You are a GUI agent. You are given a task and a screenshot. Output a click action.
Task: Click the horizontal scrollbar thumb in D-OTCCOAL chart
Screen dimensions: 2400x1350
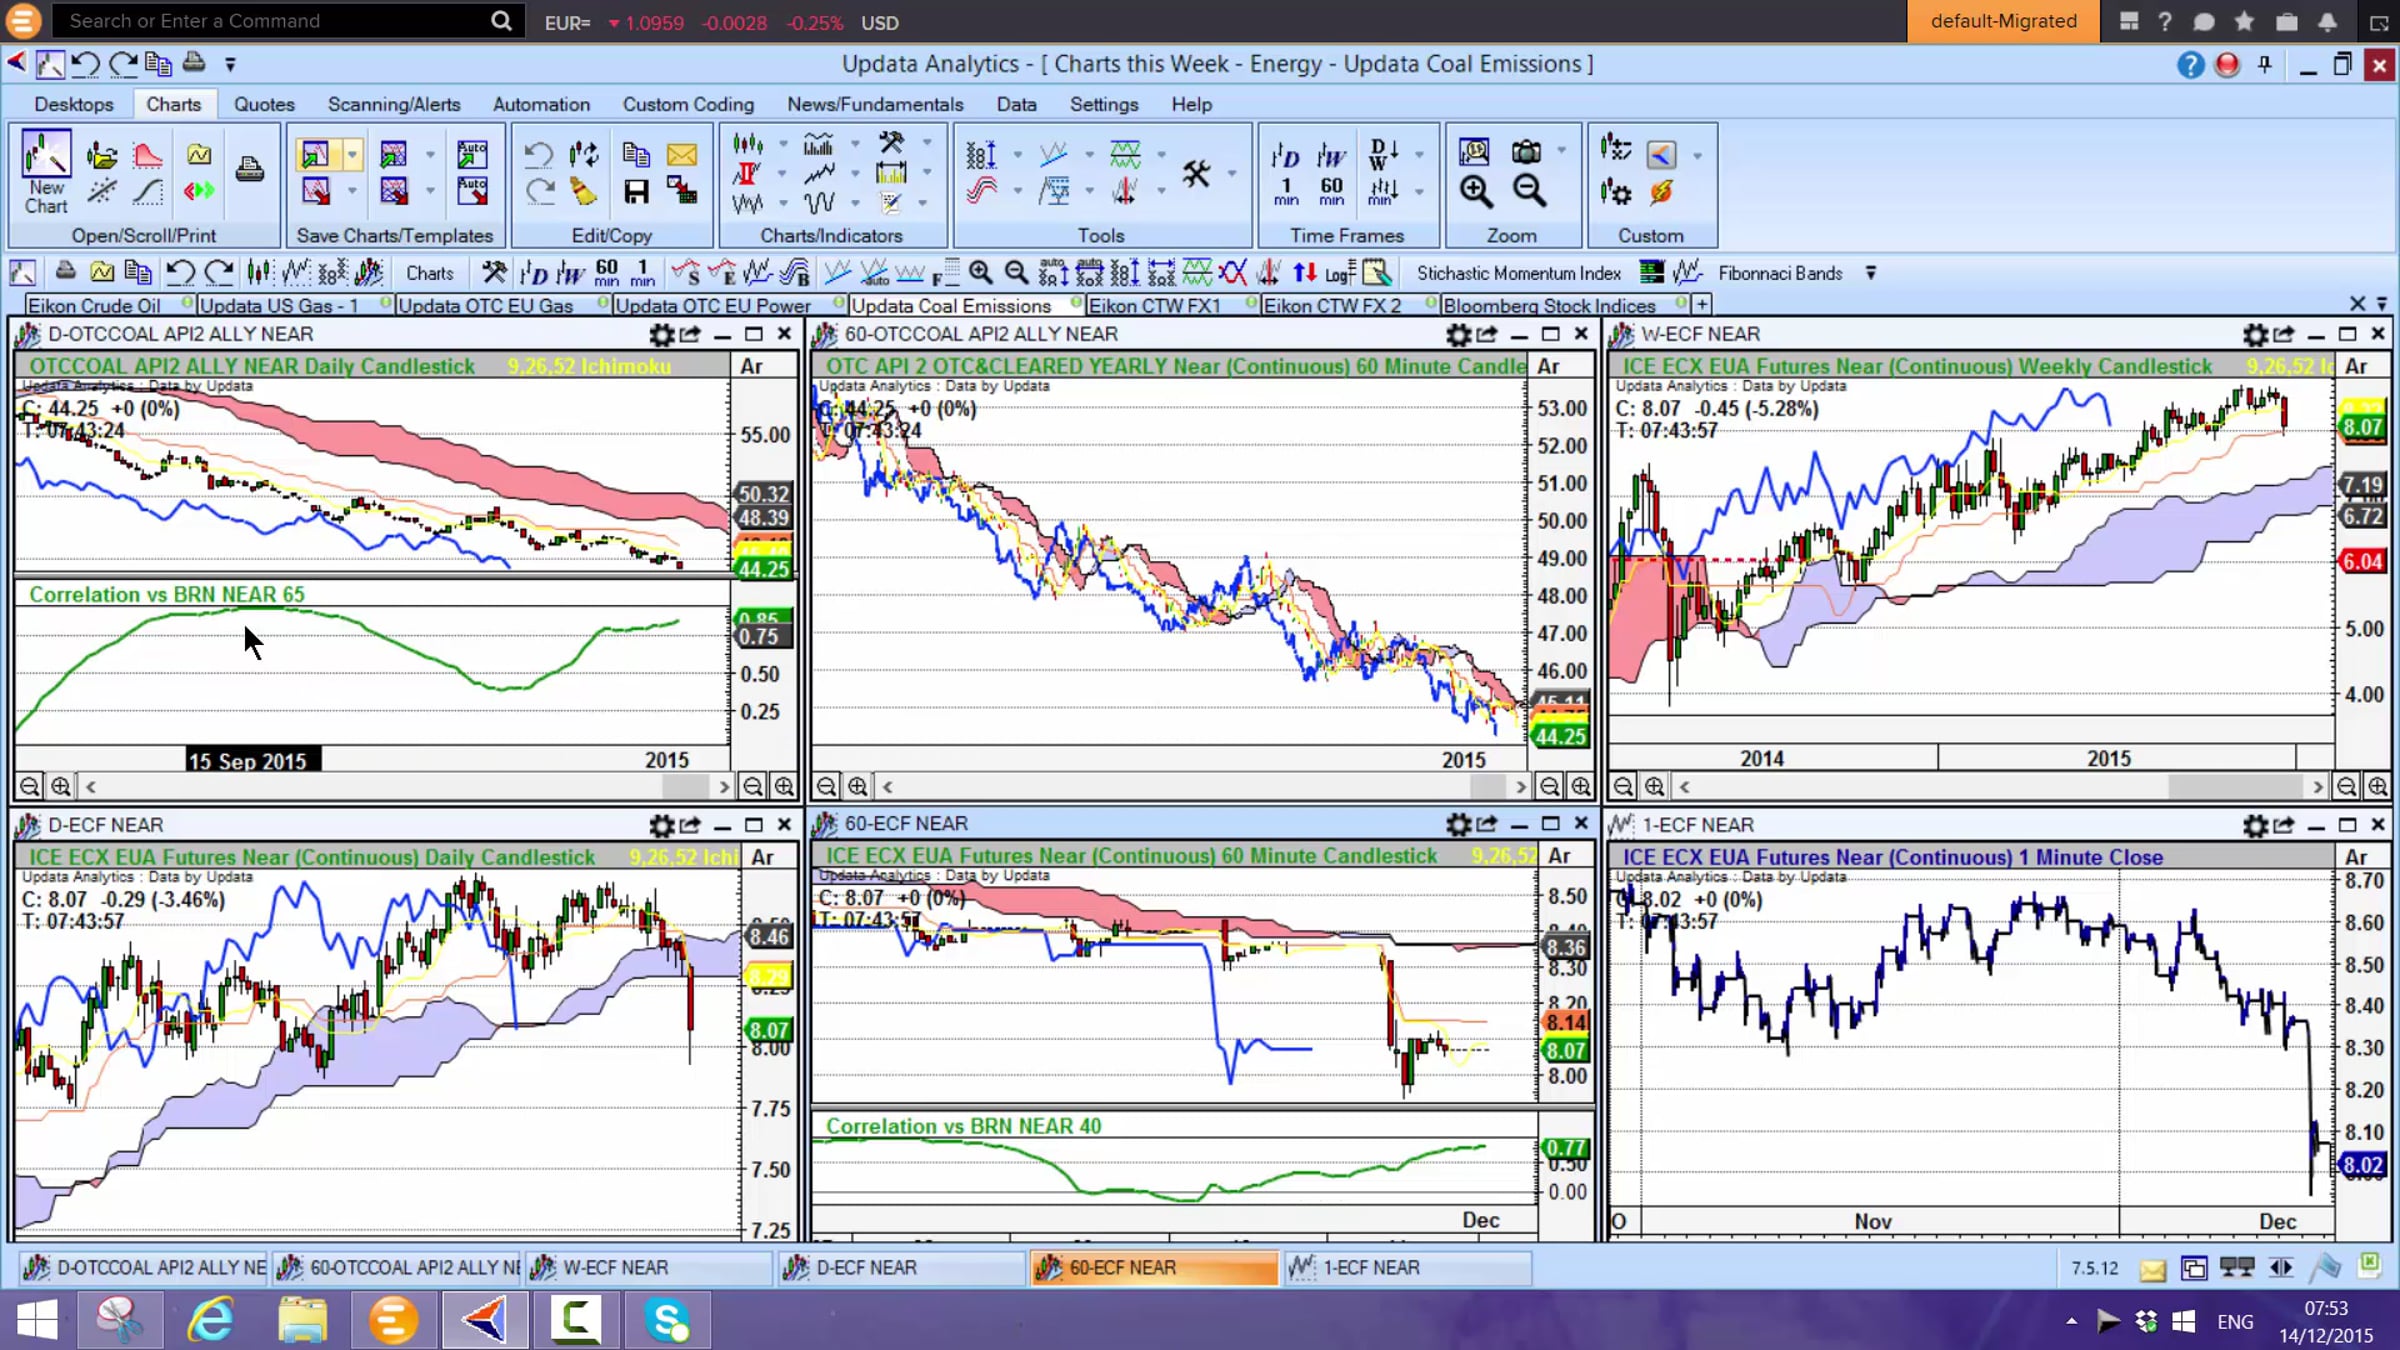click(x=685, y=787)
